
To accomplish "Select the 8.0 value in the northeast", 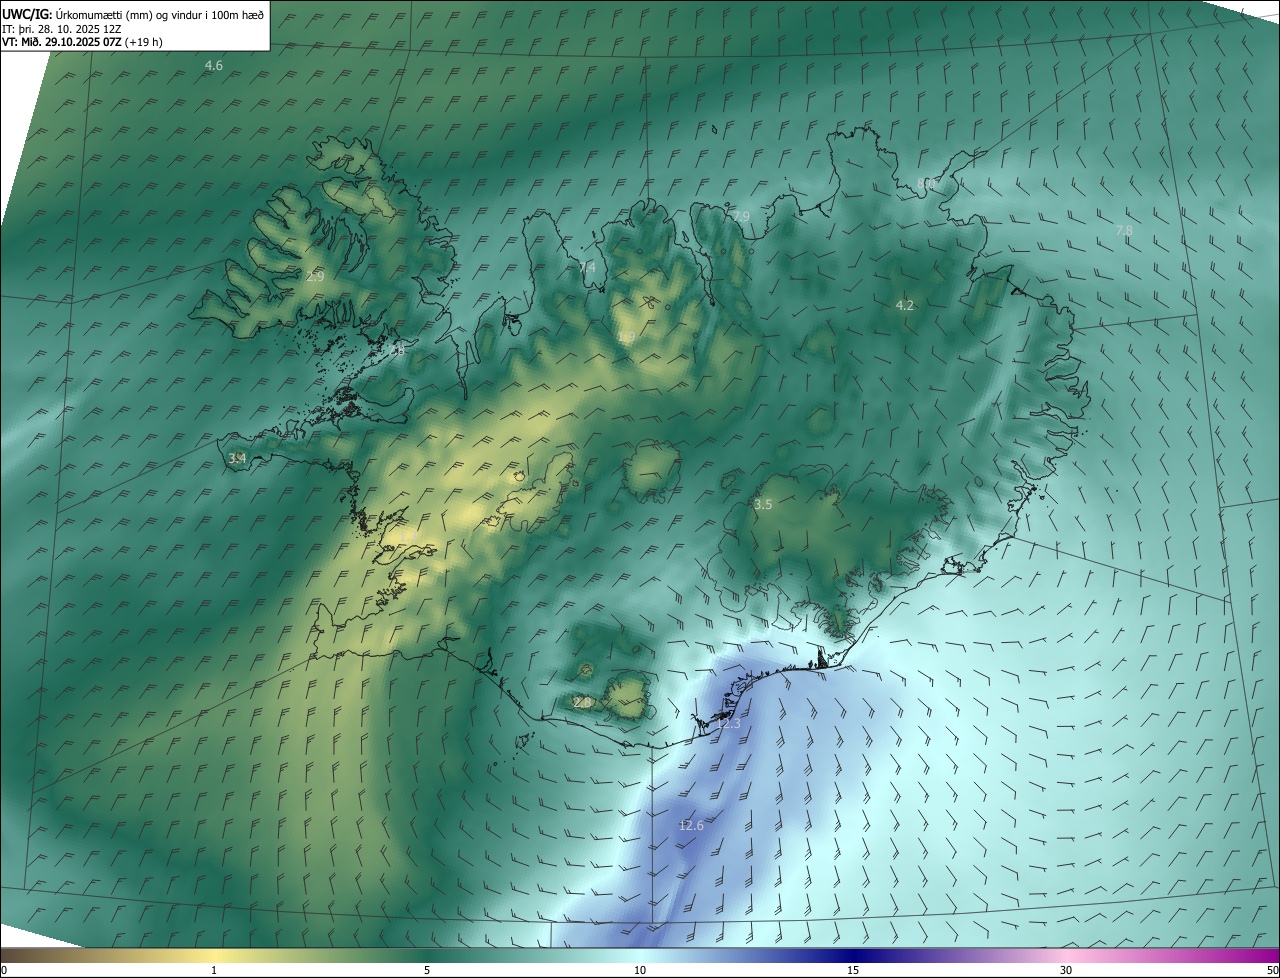I will (x=925, y=183).
